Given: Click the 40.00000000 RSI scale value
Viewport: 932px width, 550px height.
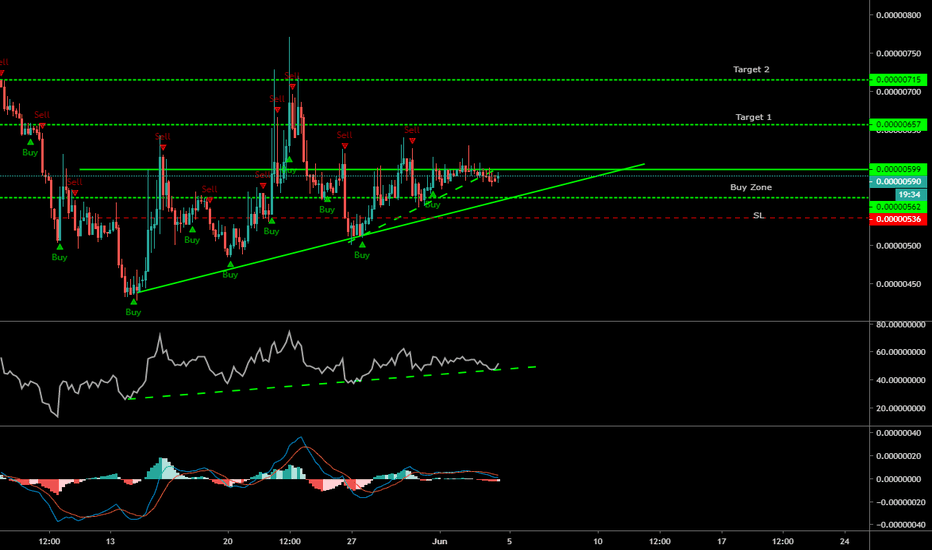Looking at the screenshot, I should (x=900, y=380).
